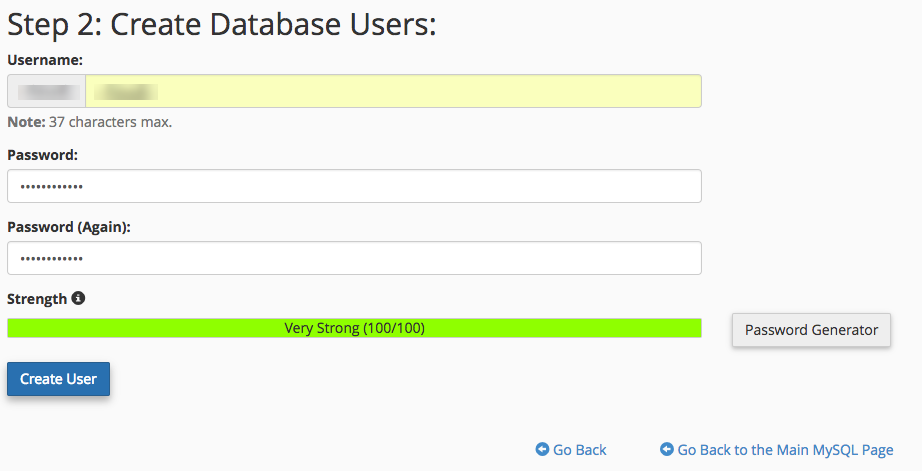Click the Username label
This screenshot has width=922, height=471.
45,60
